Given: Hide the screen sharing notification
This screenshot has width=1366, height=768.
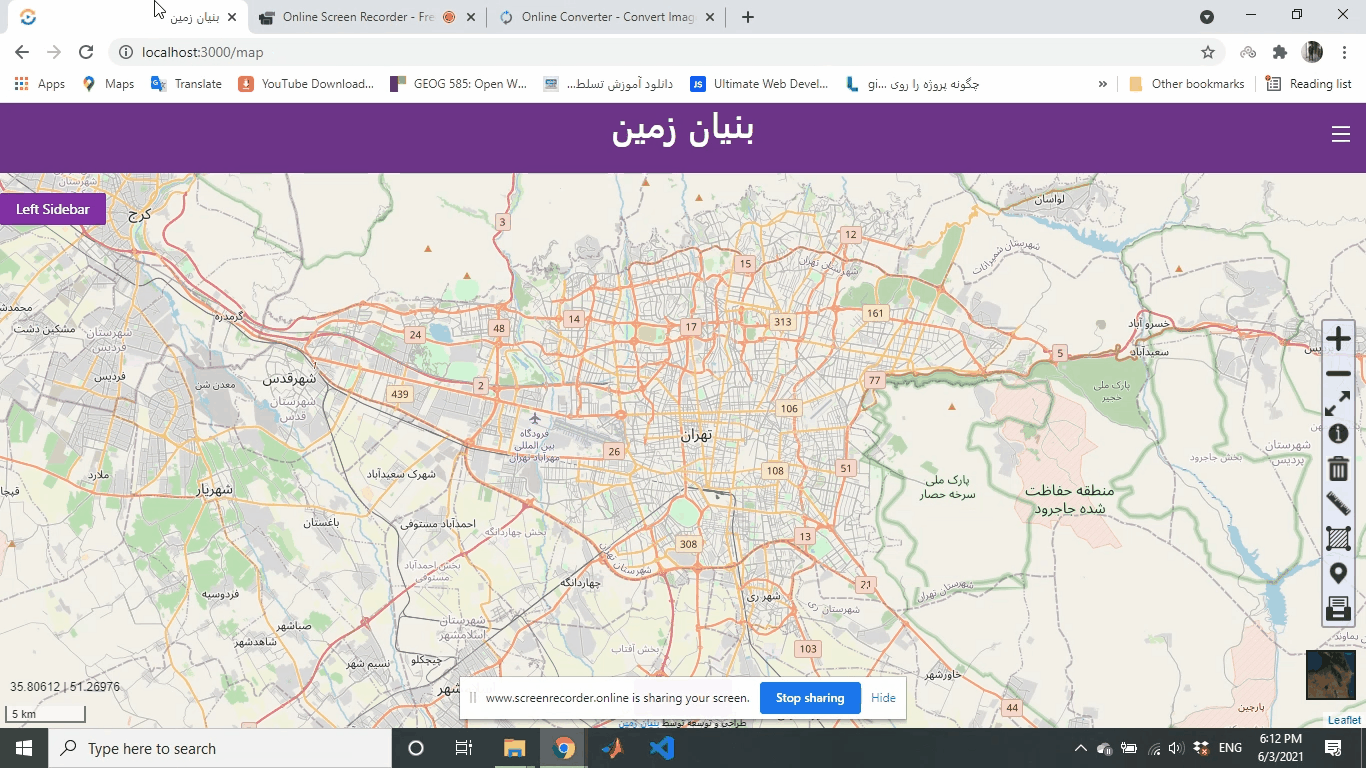Looking at the screenshot, I should click(883, 698).
